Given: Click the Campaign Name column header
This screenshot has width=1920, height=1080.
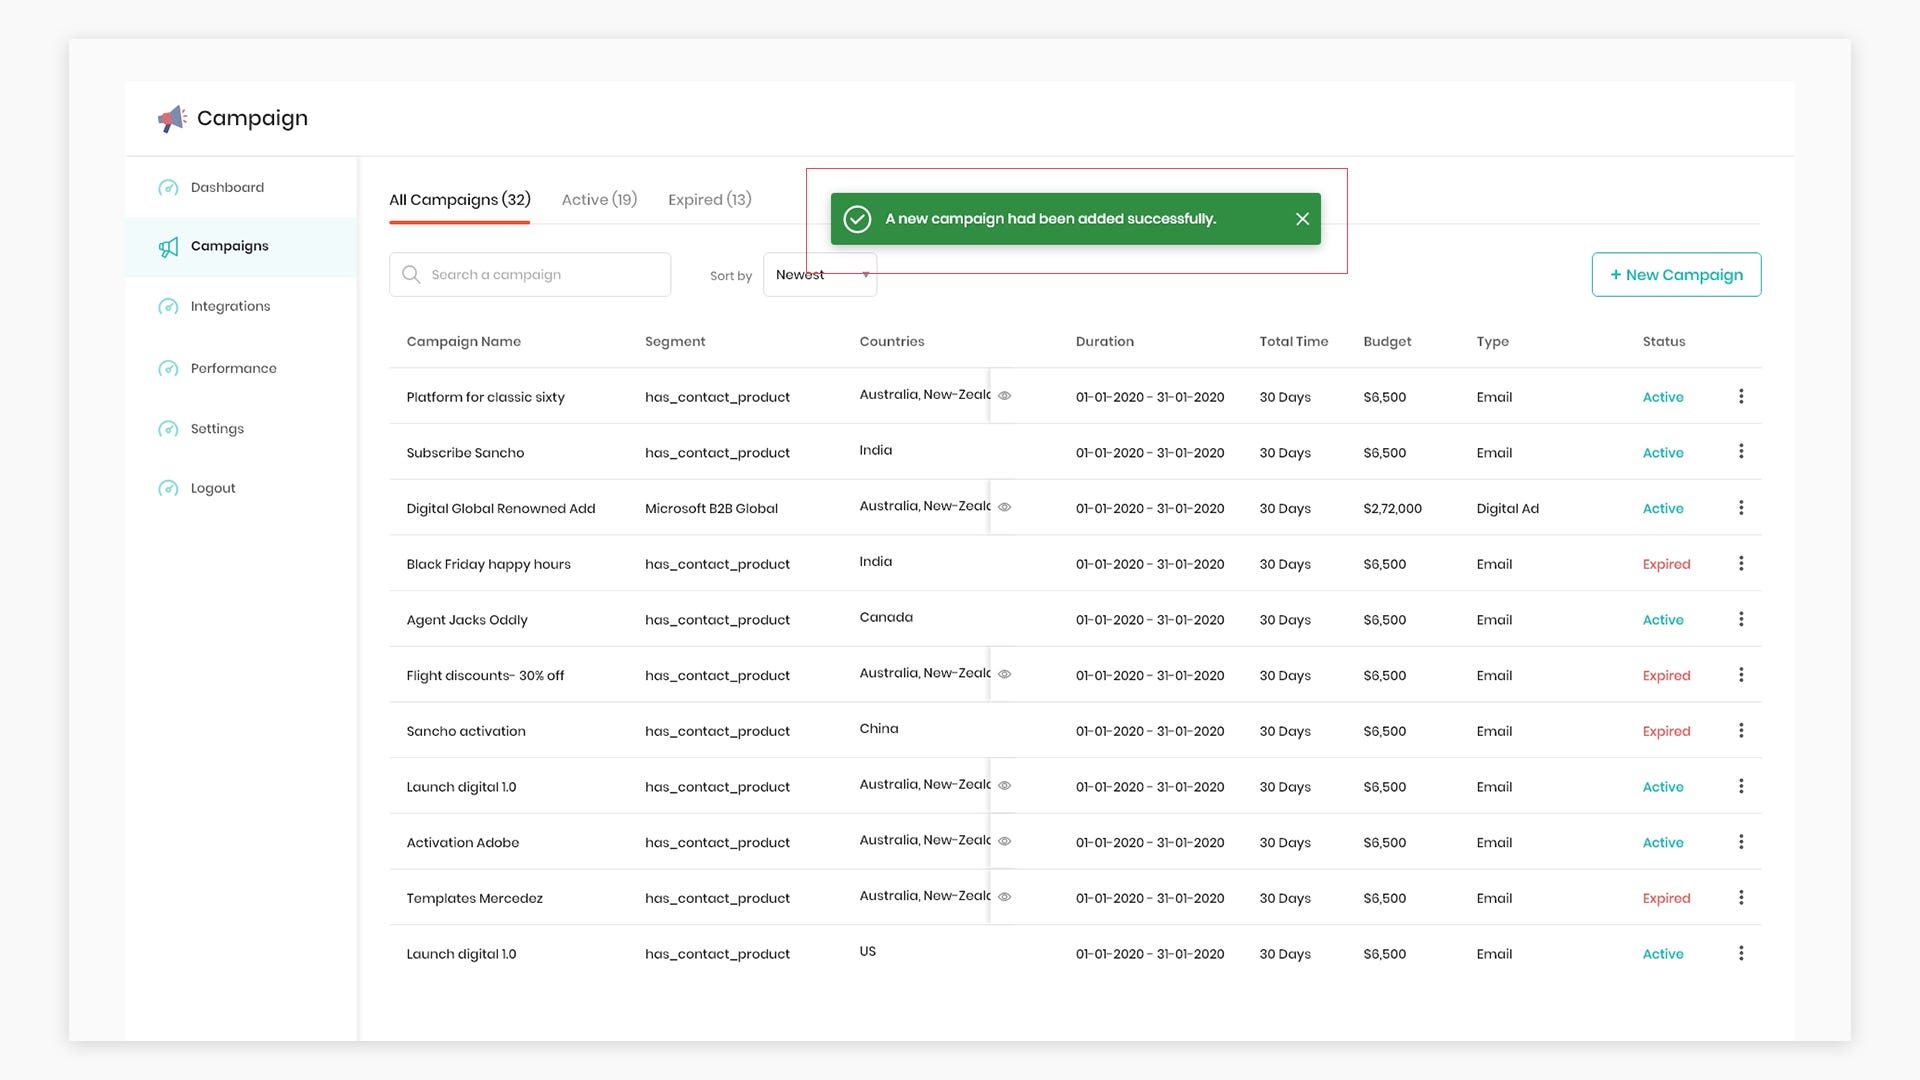Looking at the screenshot, I should pyautogui.click(x=463, y=342).
